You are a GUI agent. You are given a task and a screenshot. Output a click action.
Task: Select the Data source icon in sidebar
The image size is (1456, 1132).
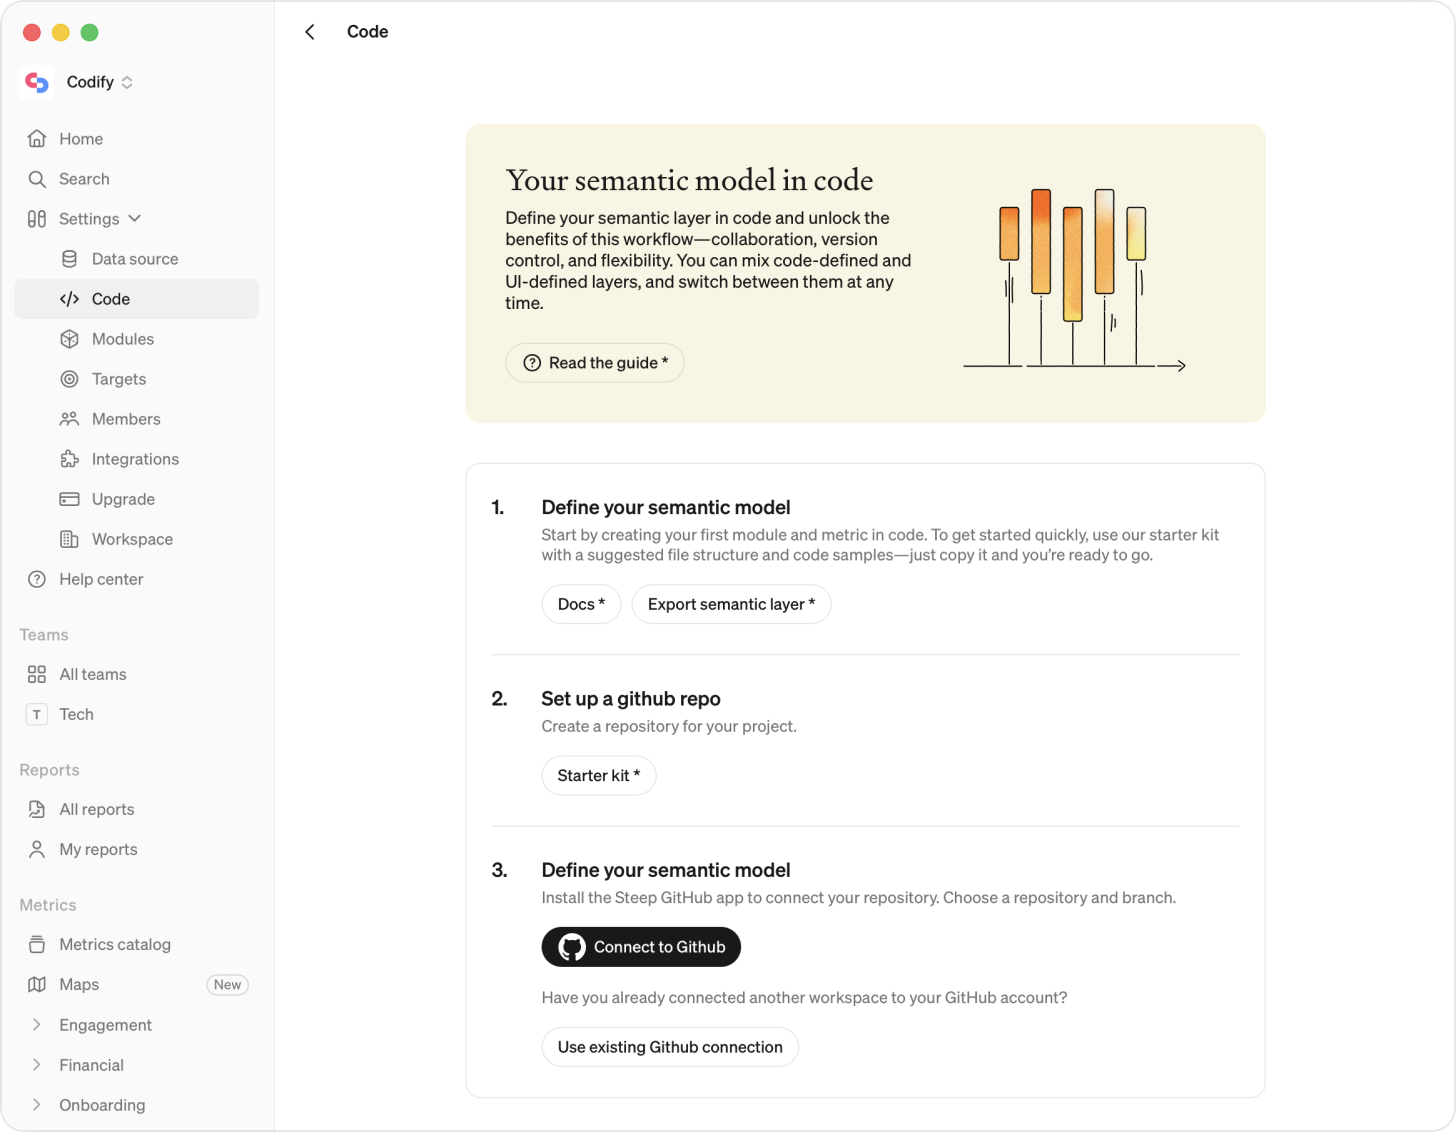pyautogui.click(x=68, y=258)
